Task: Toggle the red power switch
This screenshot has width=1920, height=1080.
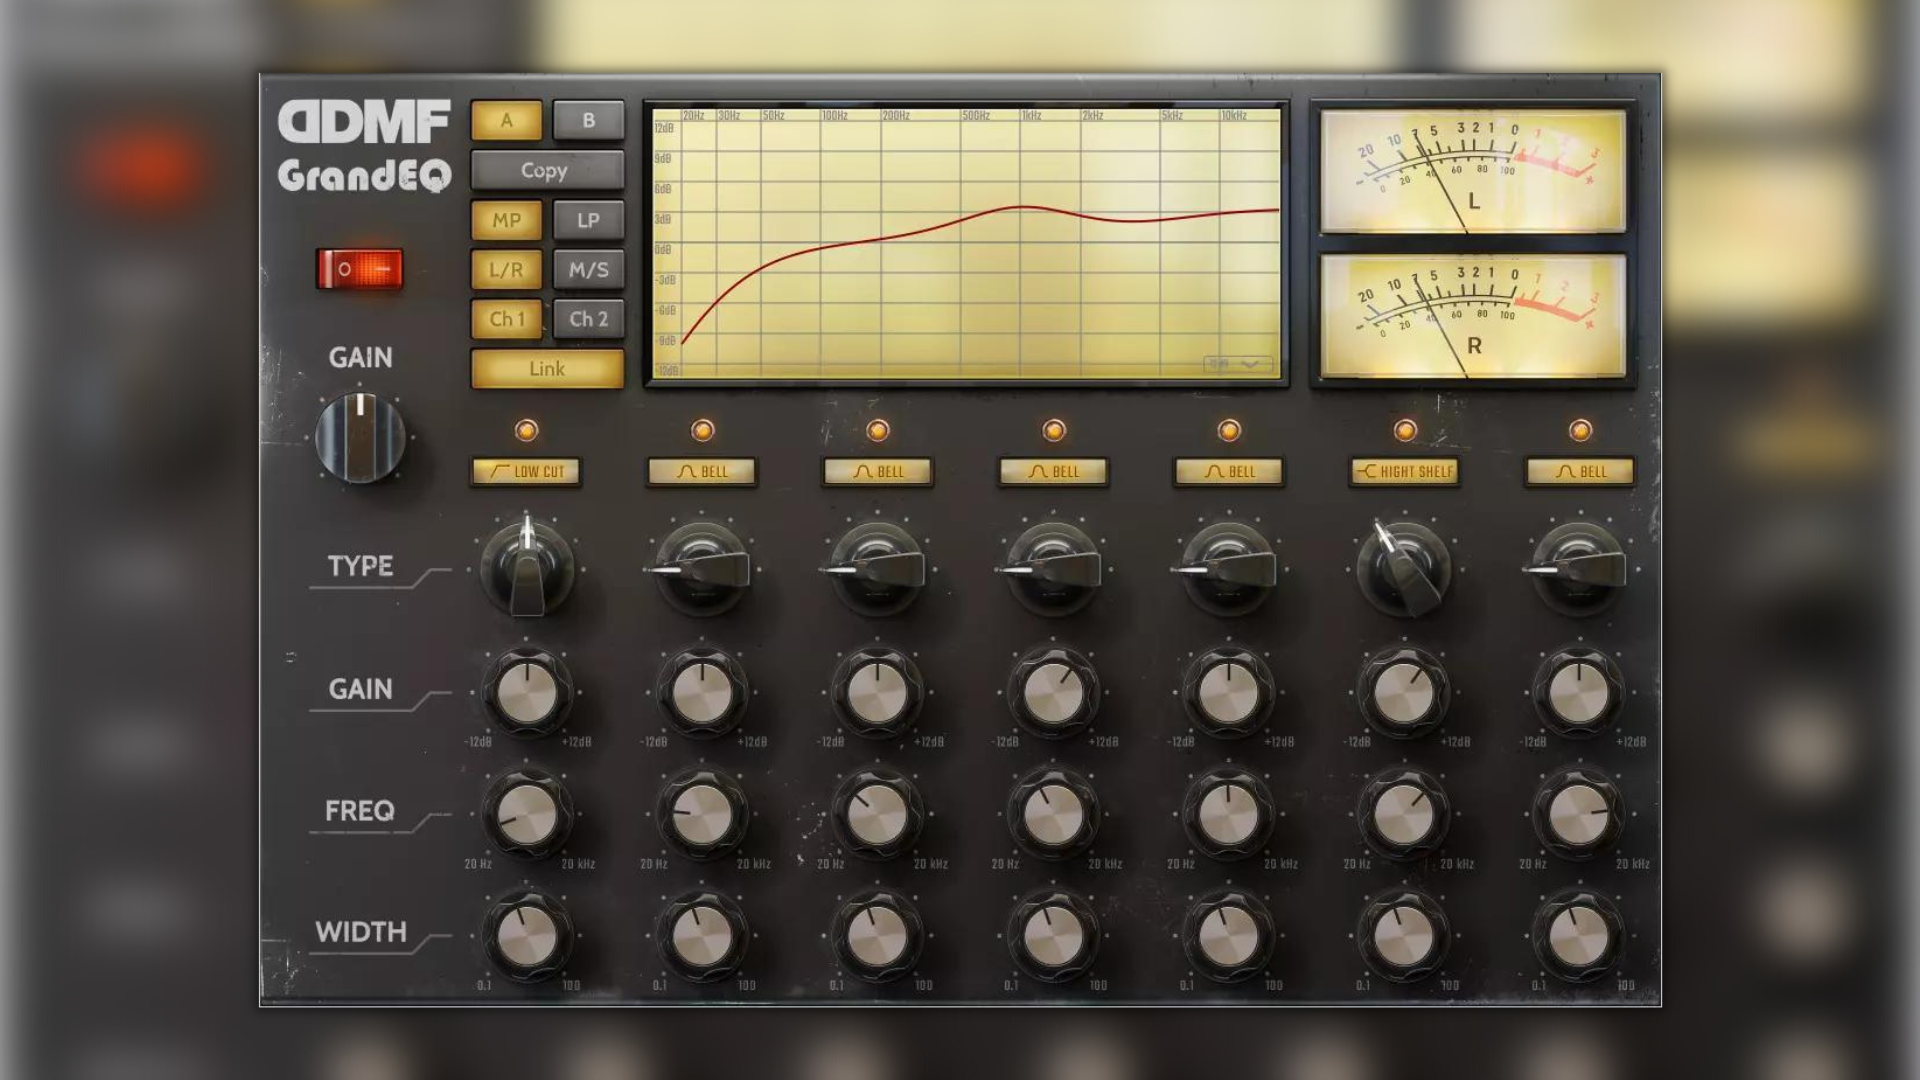Action: click(x=360, y=269)
